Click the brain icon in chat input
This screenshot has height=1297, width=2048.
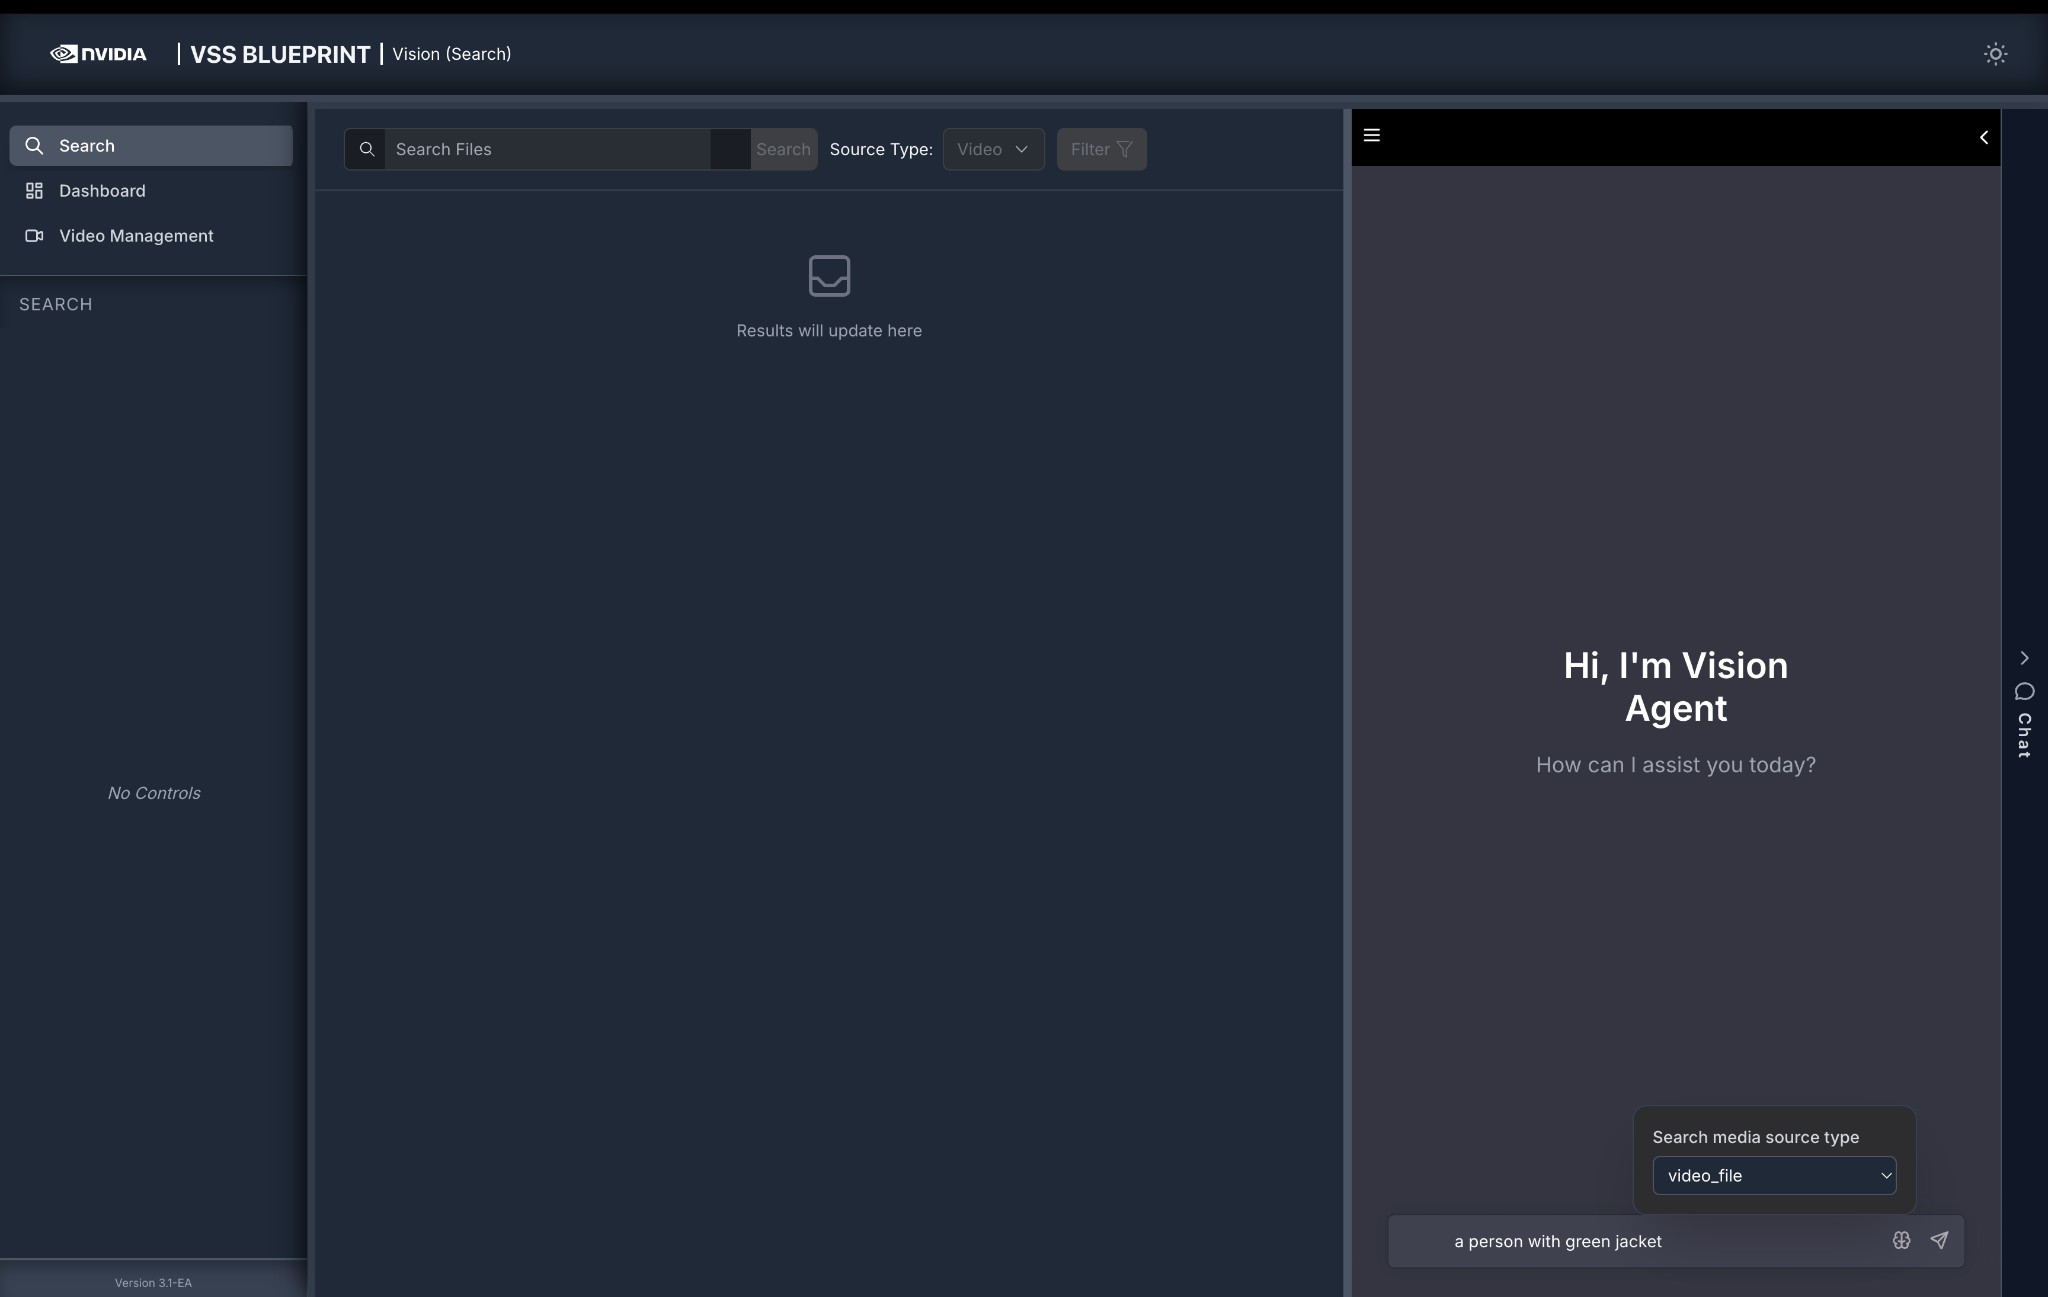click(1901, 1240)
